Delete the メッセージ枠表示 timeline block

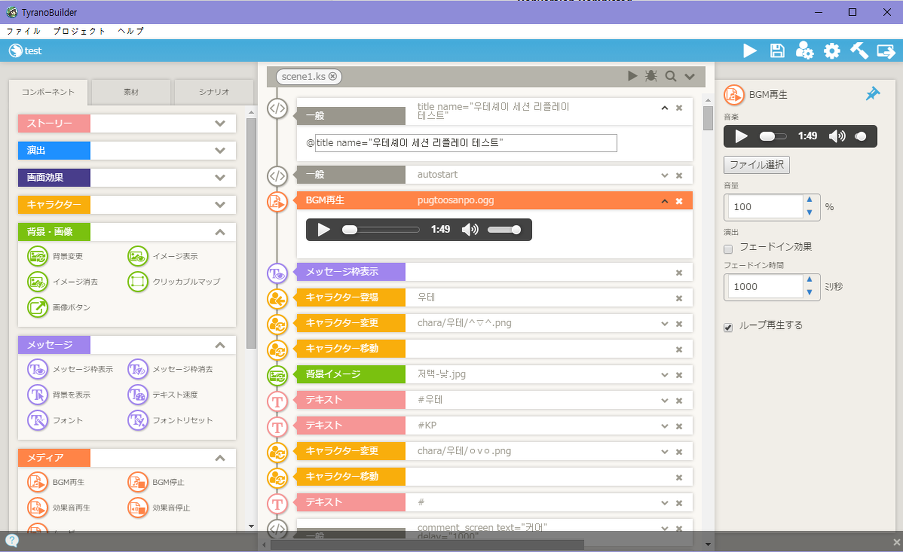tap(679, 273)
